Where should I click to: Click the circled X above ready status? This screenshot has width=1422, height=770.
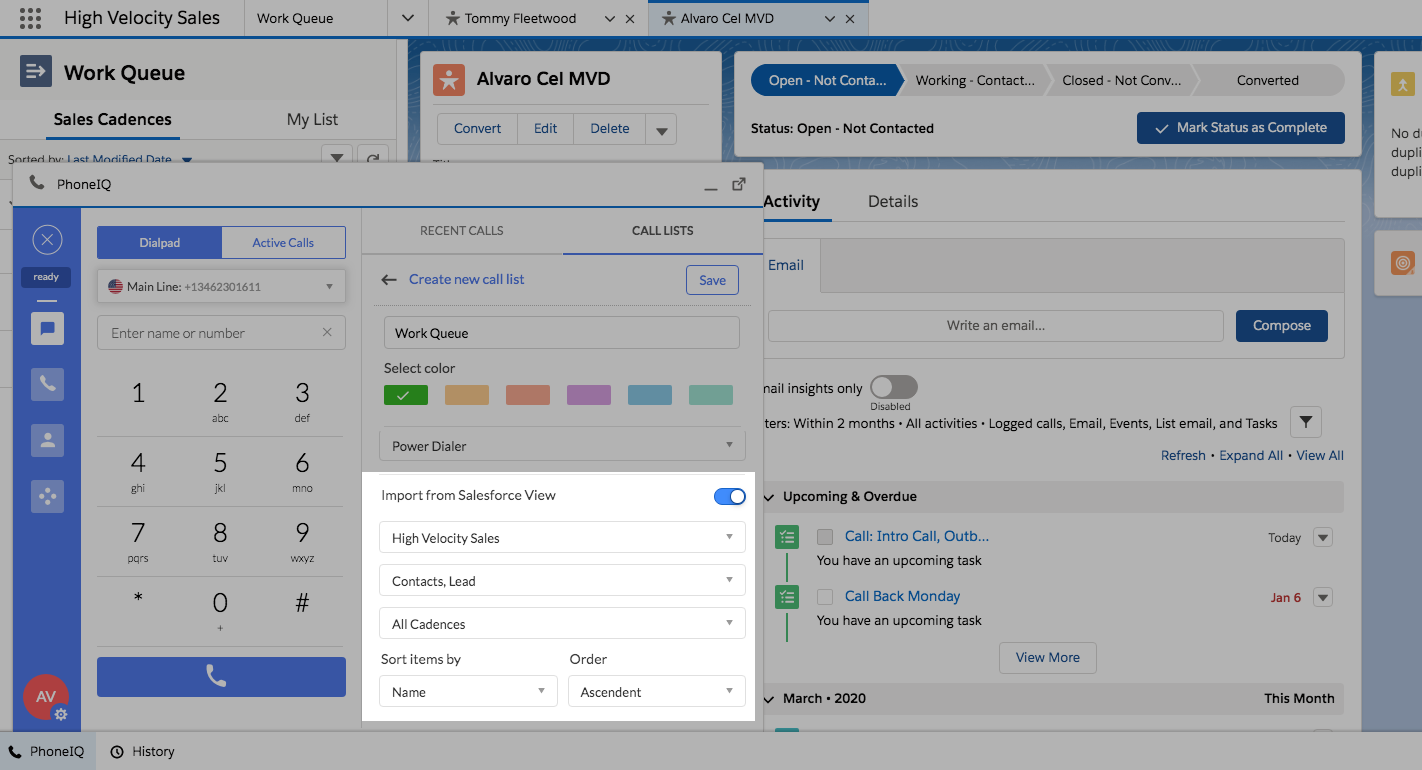pos(47,240)
